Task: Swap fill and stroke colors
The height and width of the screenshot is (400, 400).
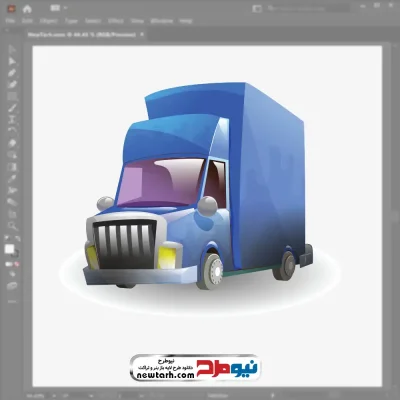Action: click(17, 239)
